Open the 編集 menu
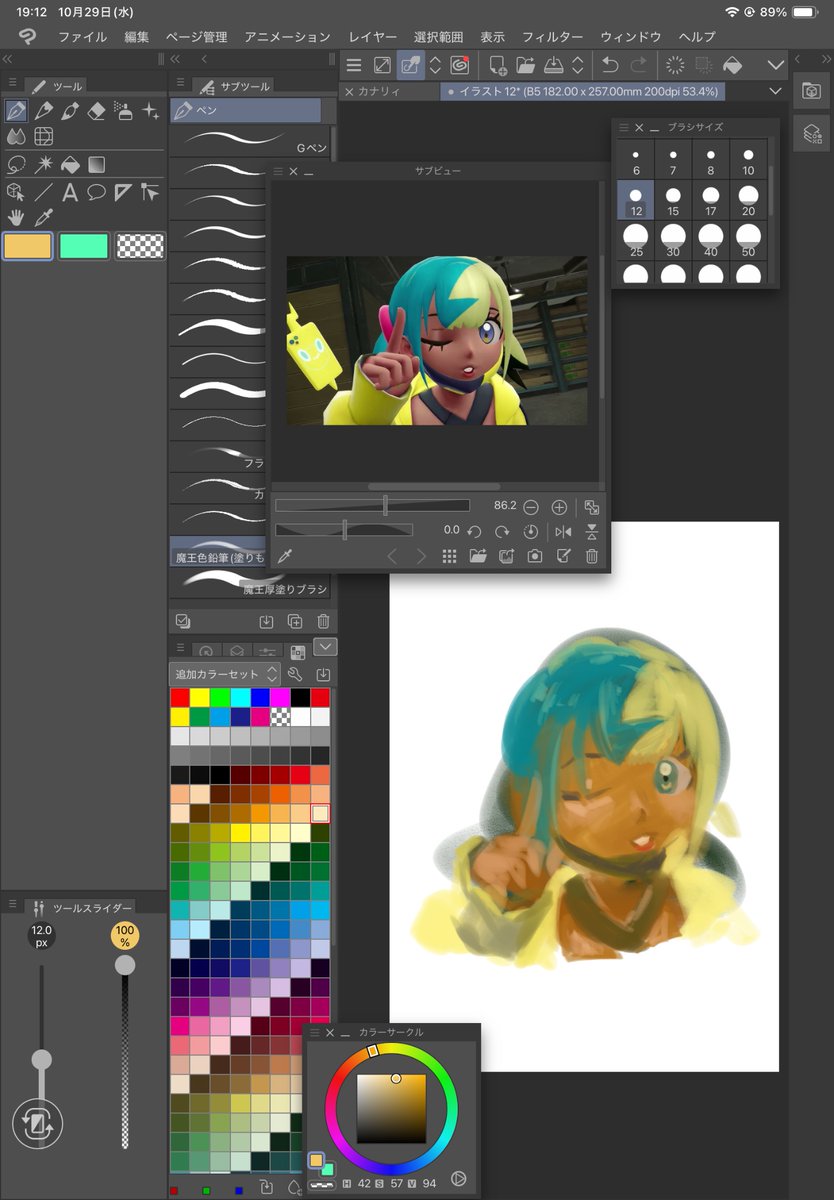 click(137, 37)
